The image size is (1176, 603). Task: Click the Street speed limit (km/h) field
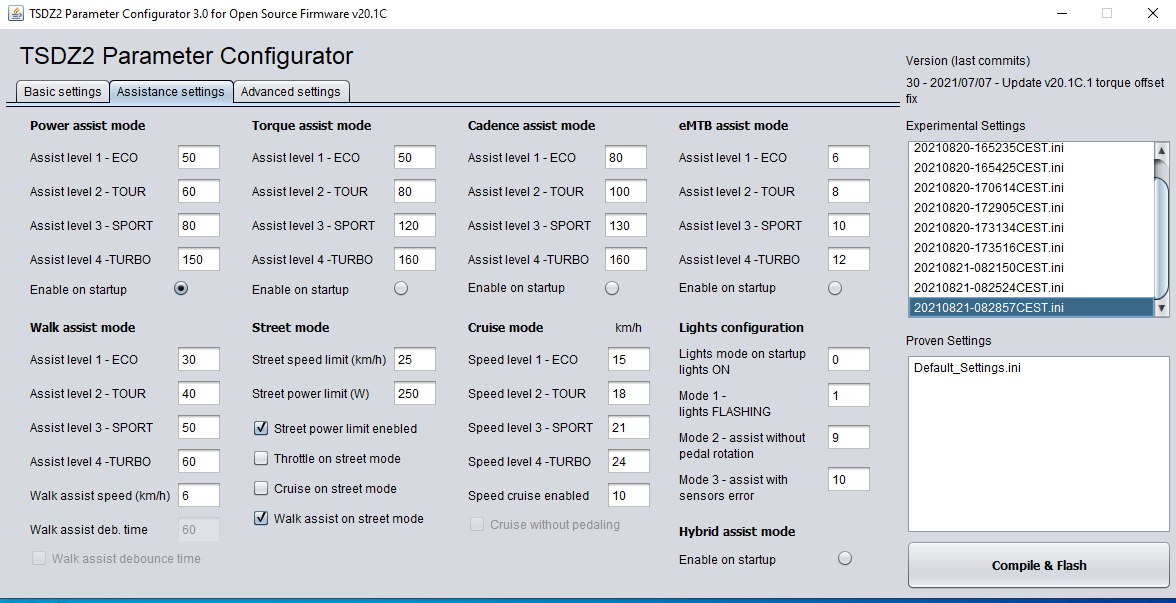(415, 359)
